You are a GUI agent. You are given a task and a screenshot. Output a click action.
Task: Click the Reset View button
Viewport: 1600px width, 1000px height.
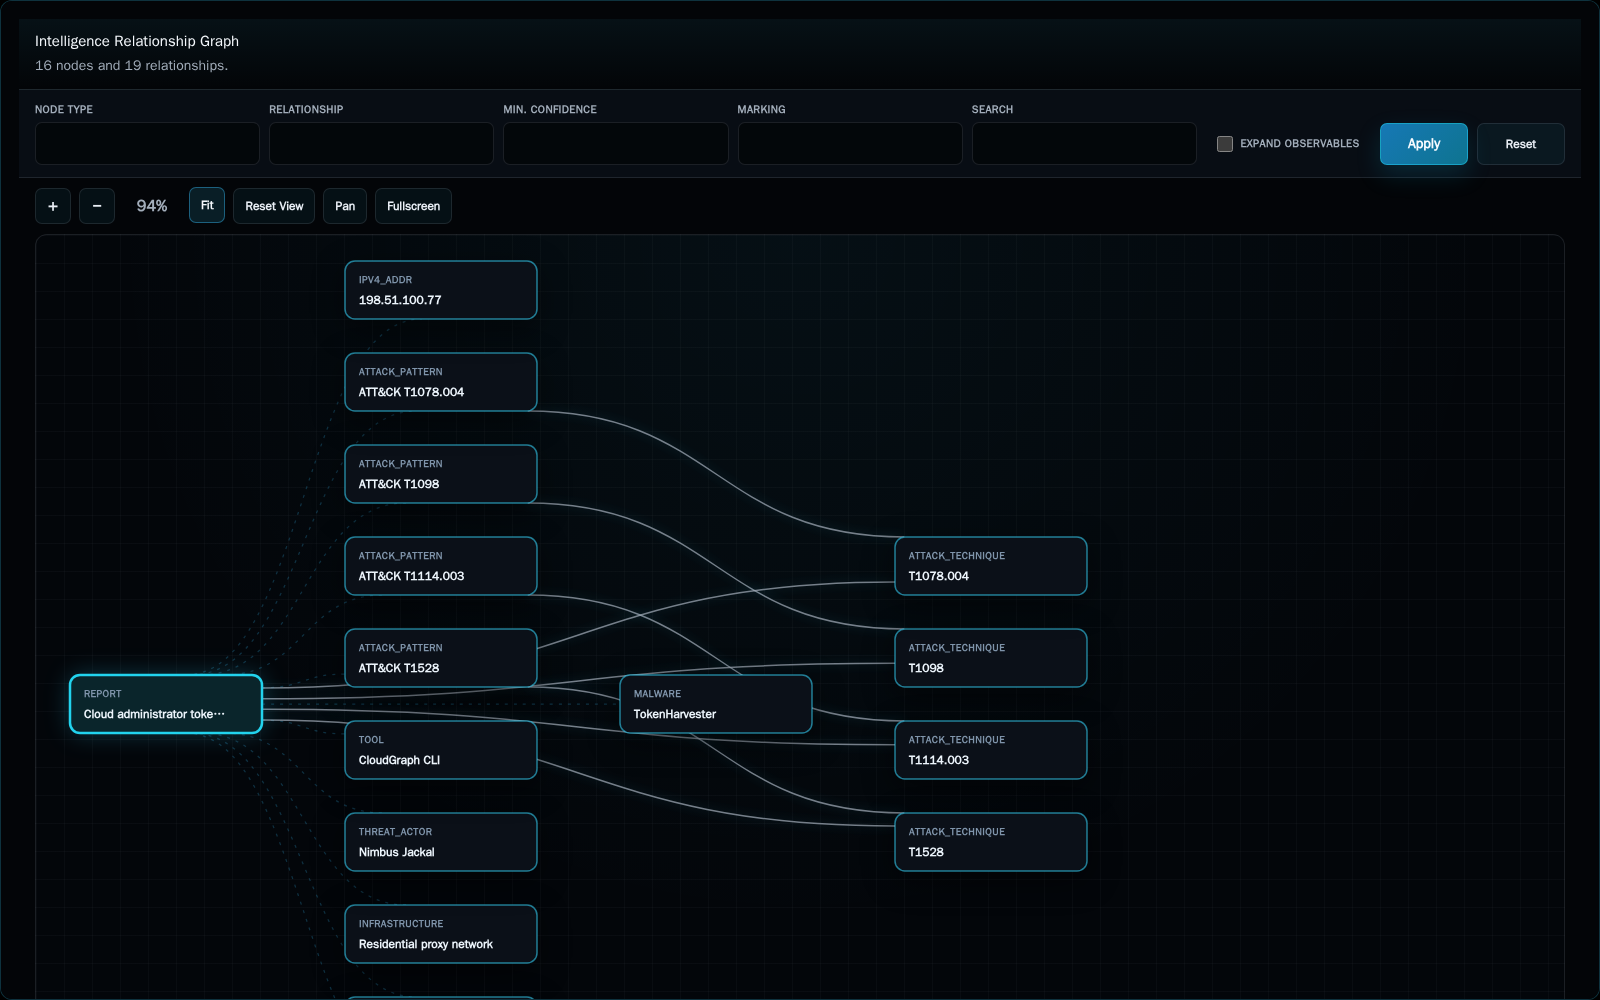274,206
